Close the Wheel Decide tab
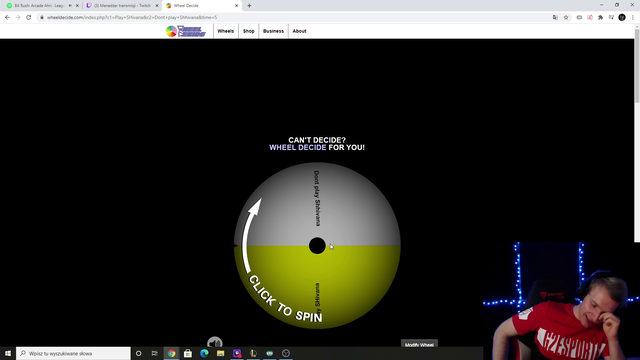The height and width of the screenshot is (360, 640). [x=236, y=6]
